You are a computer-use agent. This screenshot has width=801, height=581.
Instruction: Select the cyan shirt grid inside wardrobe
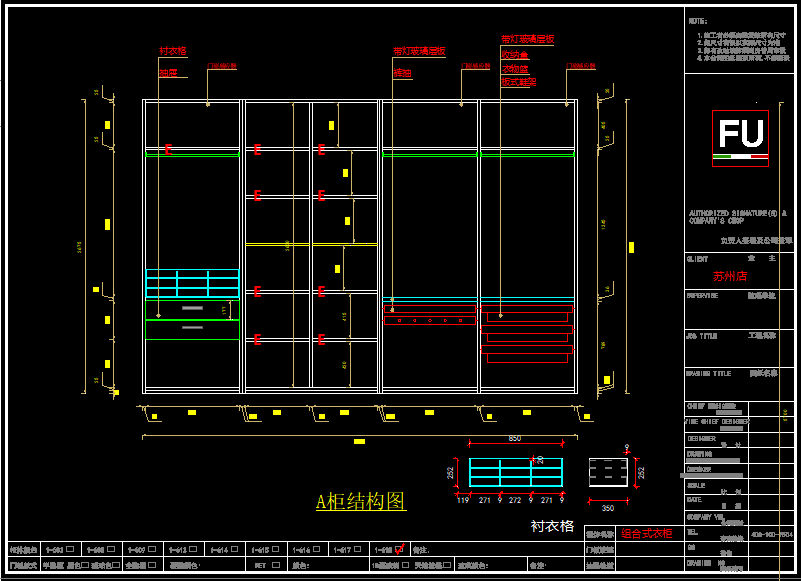tap(192, 284)
